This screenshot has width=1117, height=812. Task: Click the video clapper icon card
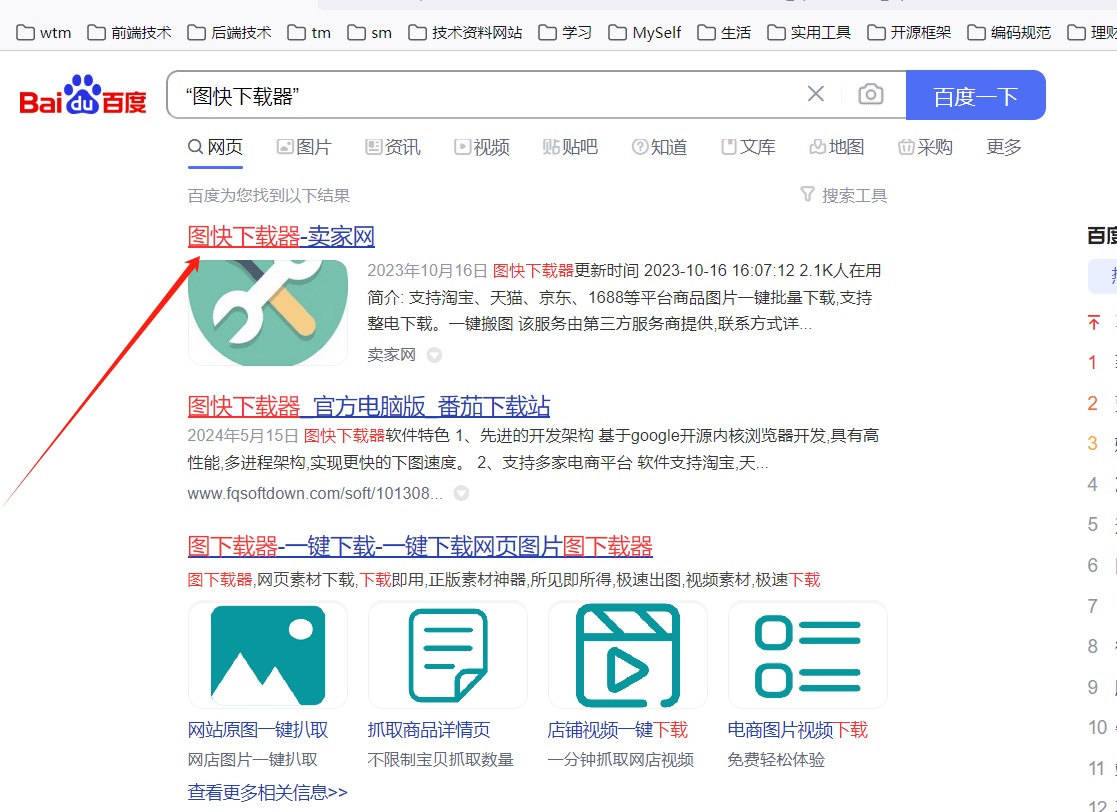tap(628, 655)
